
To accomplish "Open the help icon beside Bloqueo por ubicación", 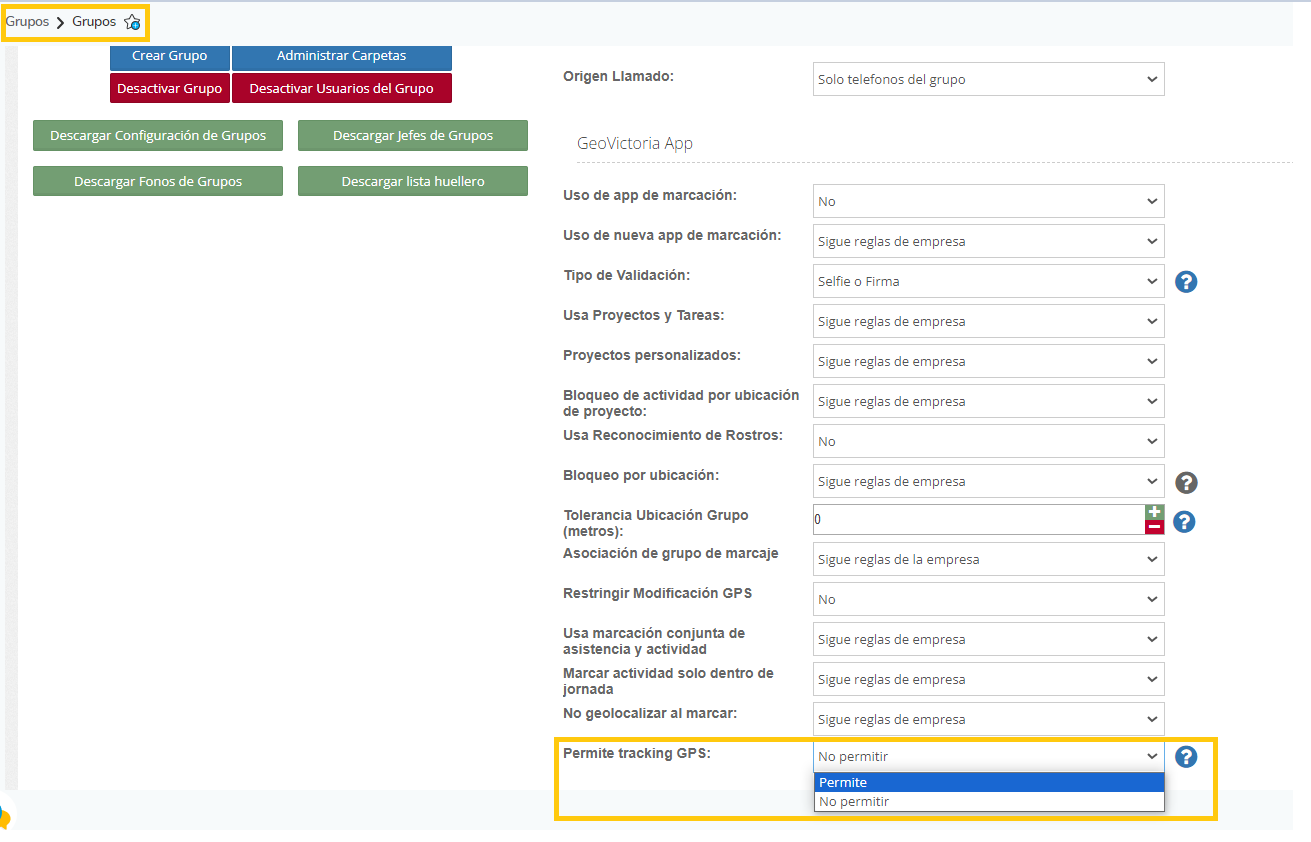I will coord(1185,483).
